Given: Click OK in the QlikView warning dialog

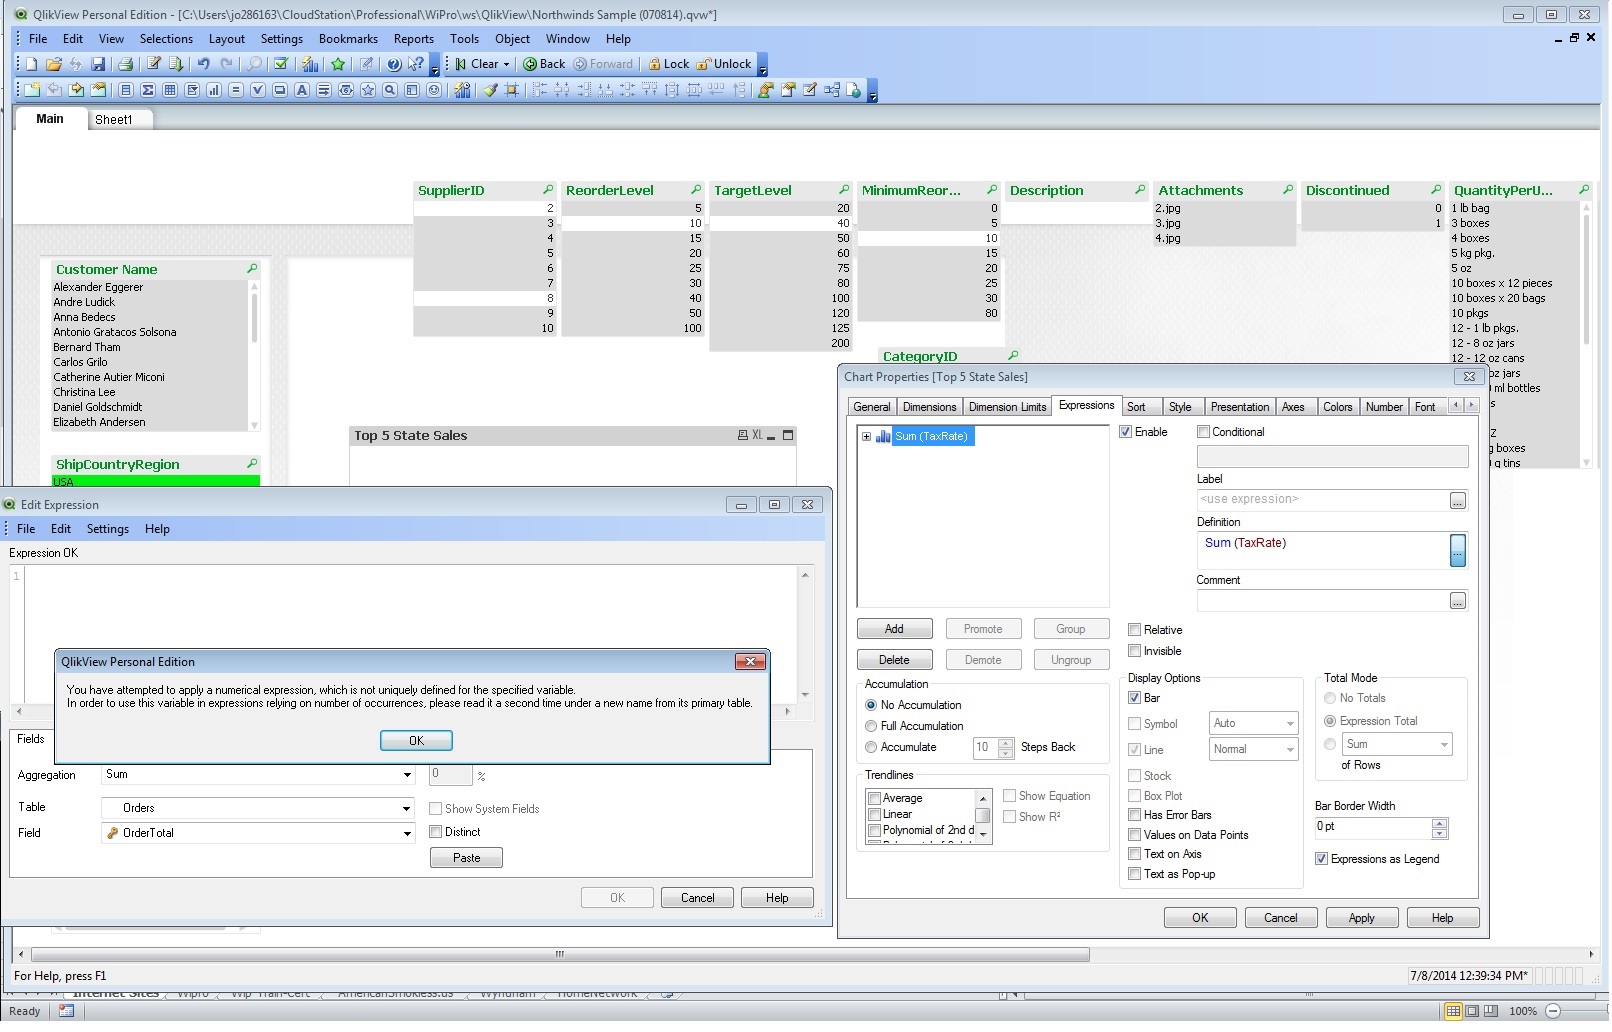Looking at the screenshot, I should click(x=416, y=741).
